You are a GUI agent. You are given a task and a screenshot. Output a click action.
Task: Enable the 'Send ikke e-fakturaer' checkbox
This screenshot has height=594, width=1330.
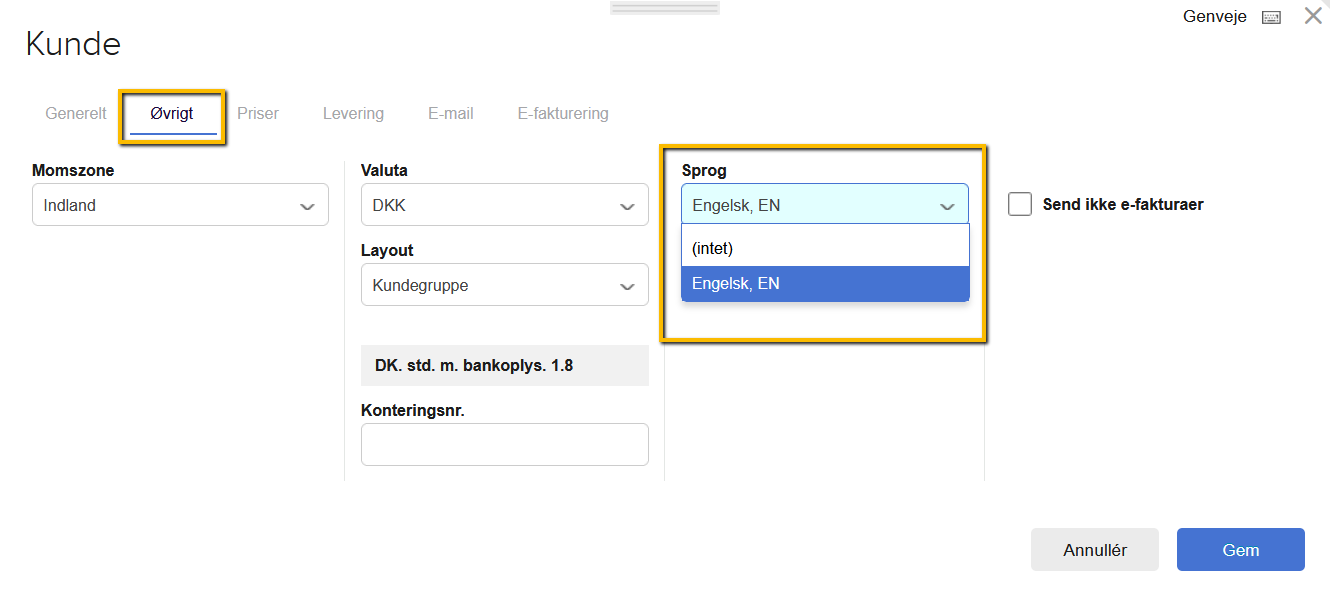coord(1020,203)
